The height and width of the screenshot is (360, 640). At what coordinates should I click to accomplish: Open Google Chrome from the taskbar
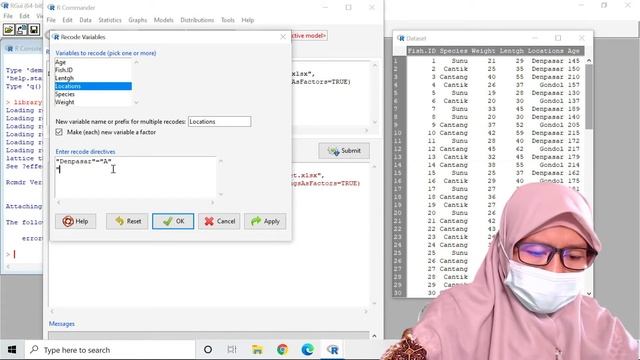[282, 350]
